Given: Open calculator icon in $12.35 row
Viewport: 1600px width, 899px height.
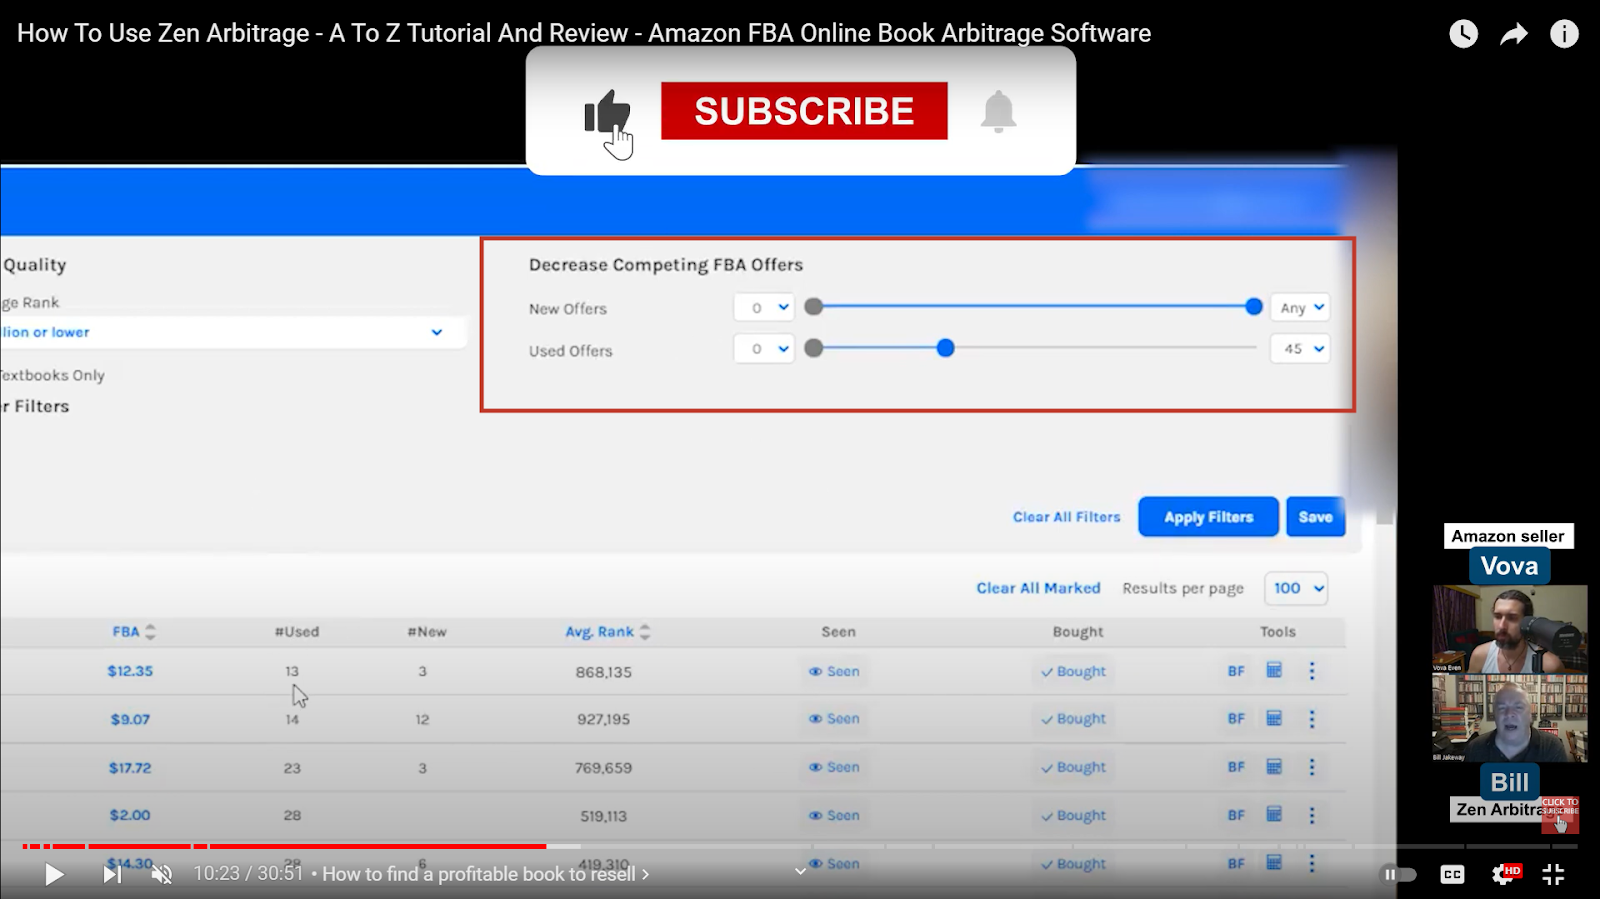Looking at the screenshot, I should 1274,670.
